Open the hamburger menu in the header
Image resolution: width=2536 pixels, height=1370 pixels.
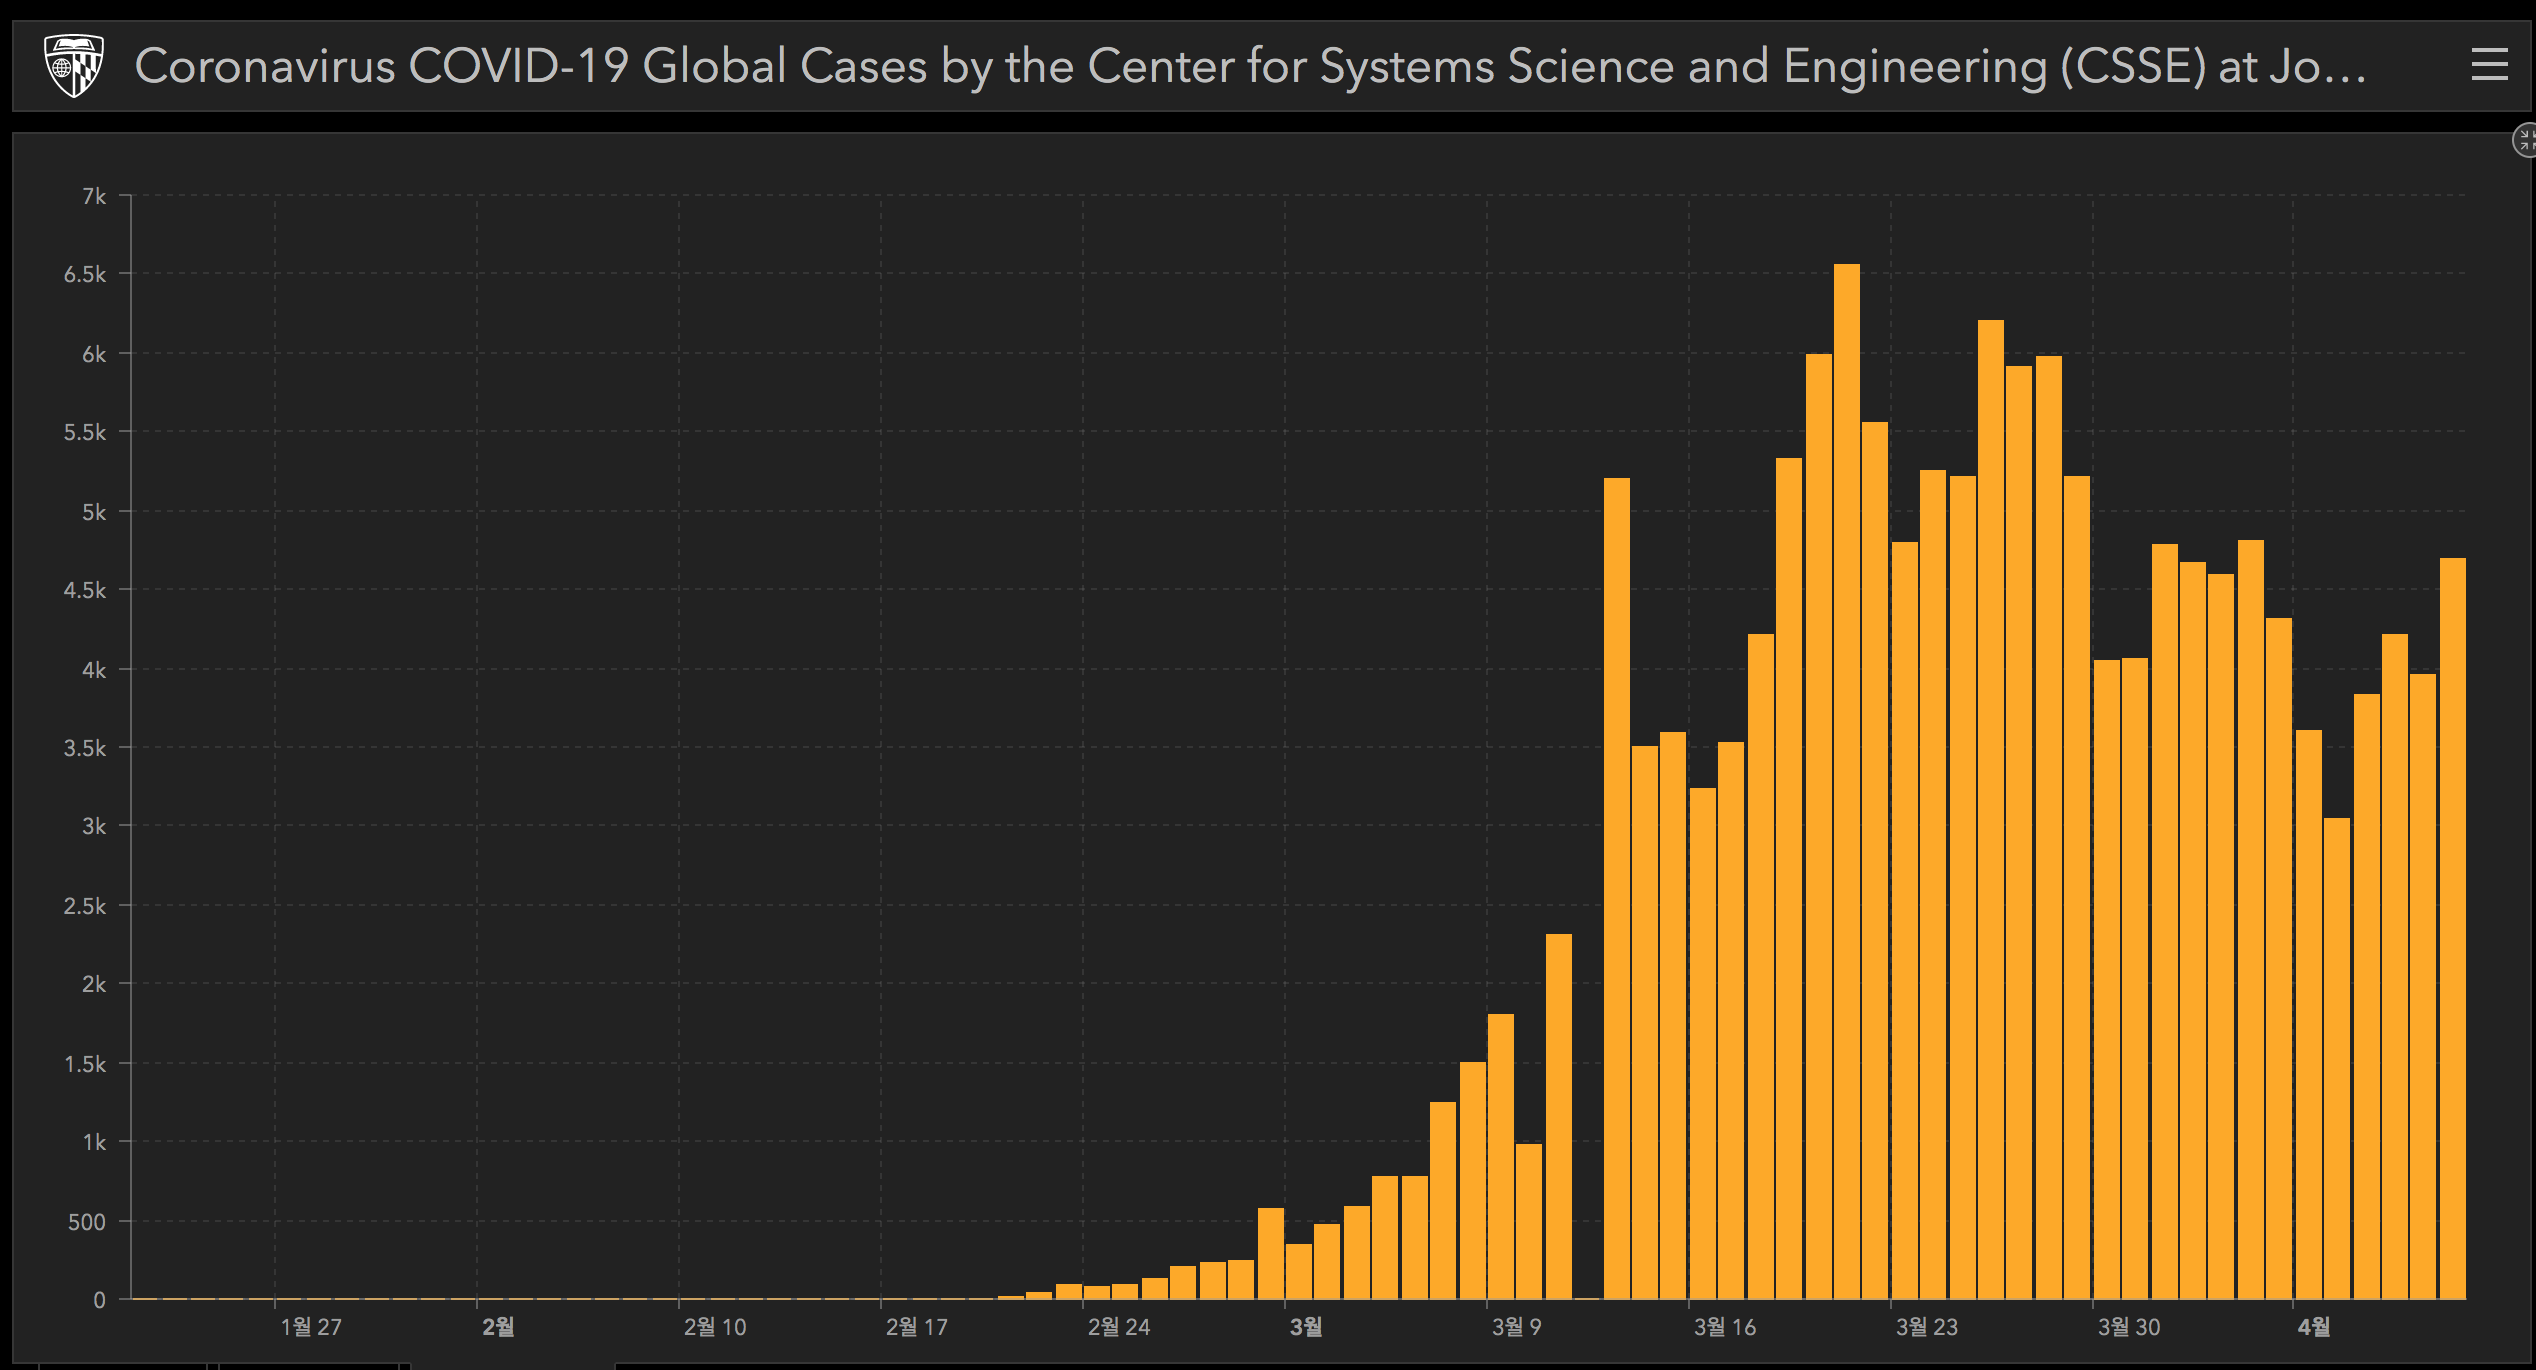(2489, 66)
